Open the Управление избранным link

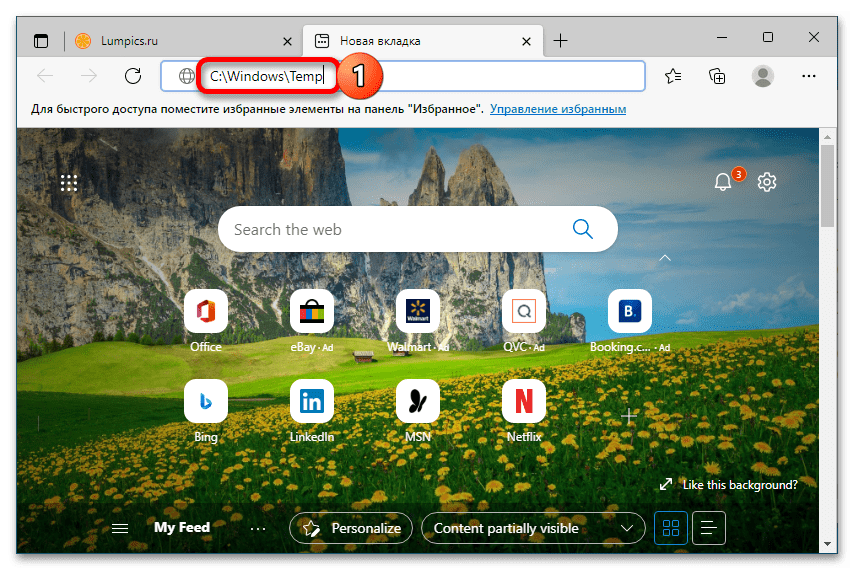[x=558, y=108]
